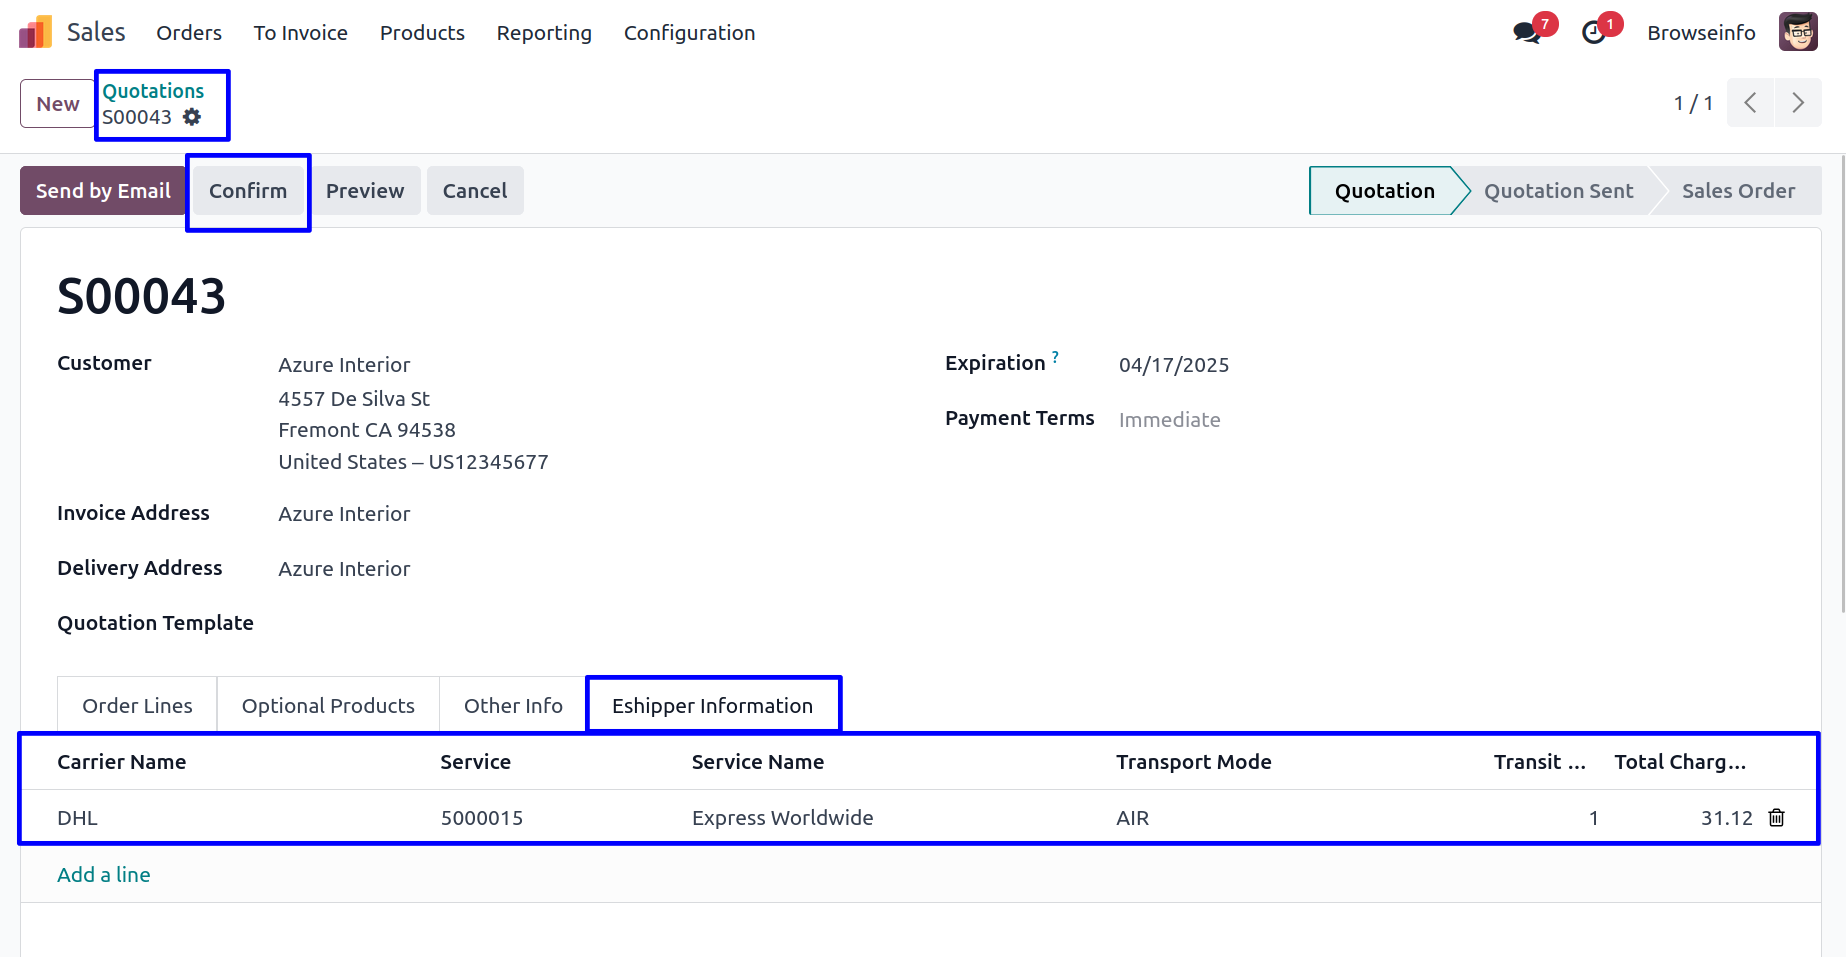Switch to the Order Lines tab
The height and width of the screenshot is (957, 1846).
point(137,706)
